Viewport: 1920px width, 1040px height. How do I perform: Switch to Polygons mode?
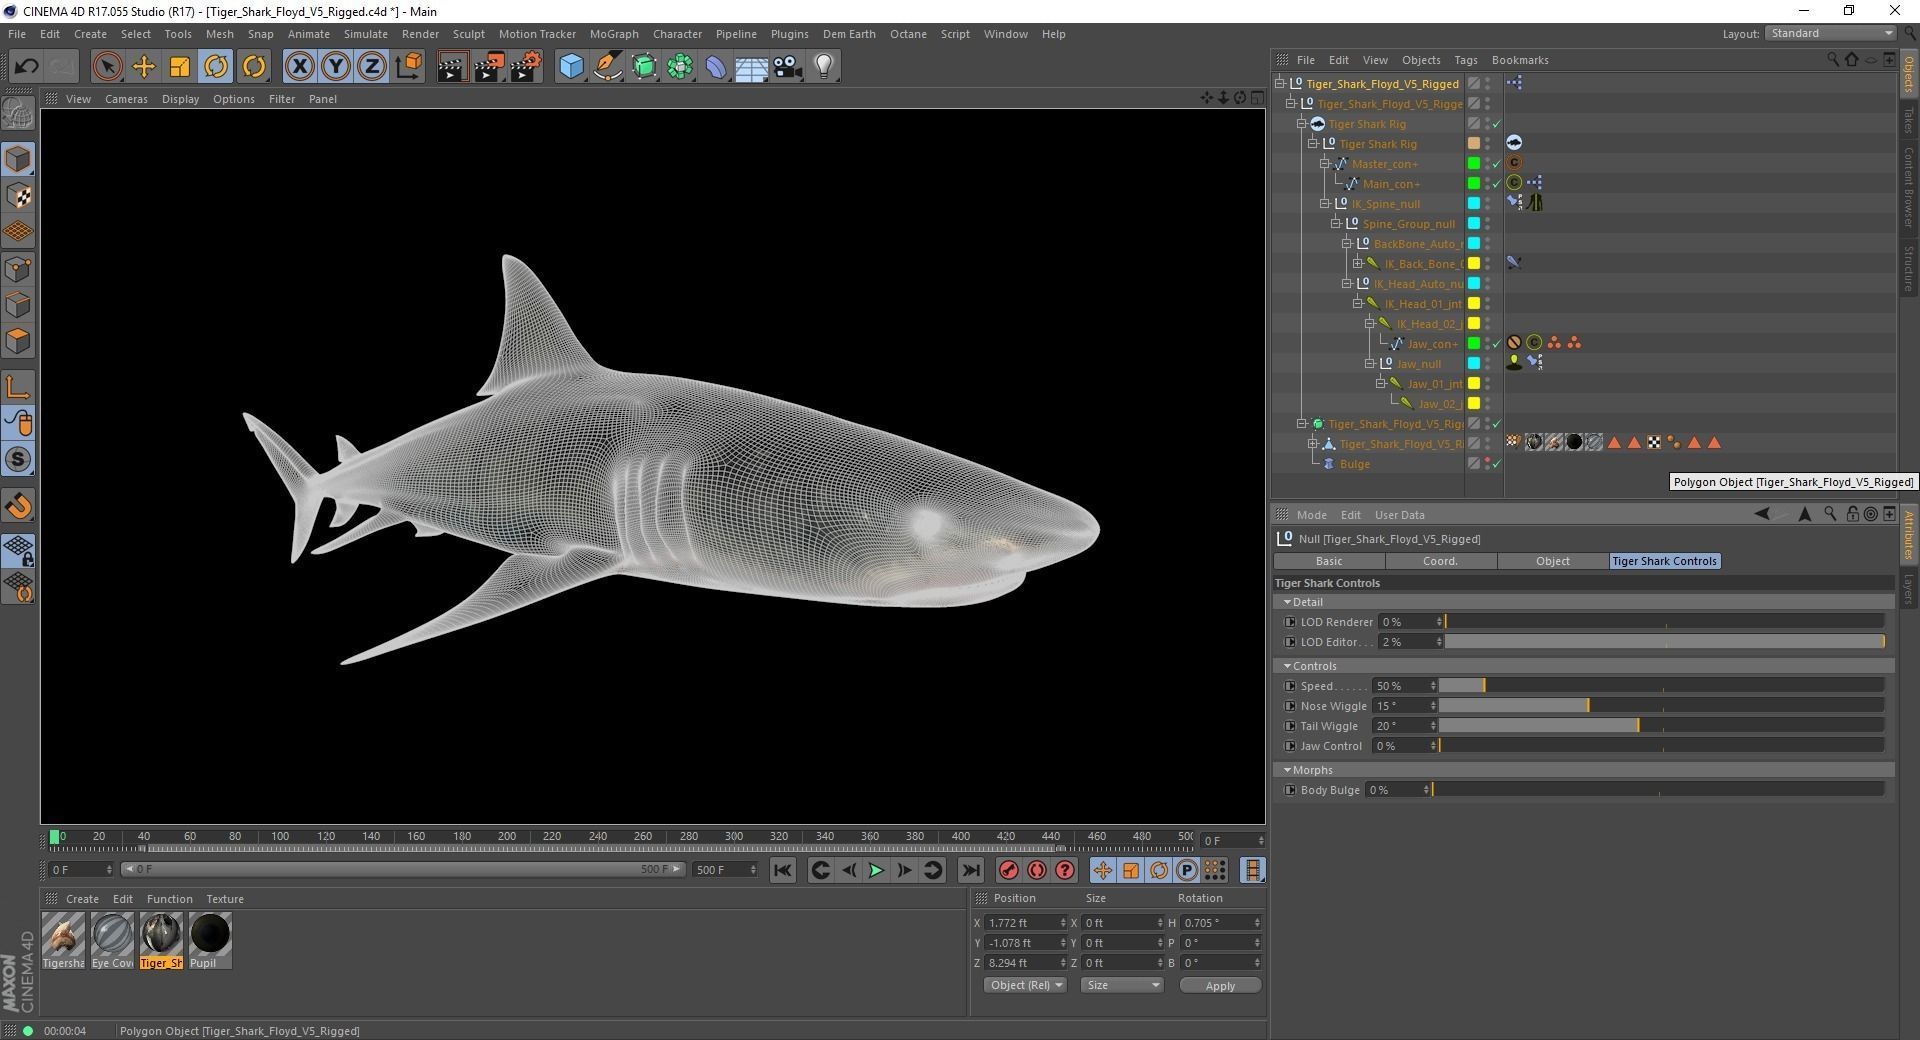tap(18, 341)
